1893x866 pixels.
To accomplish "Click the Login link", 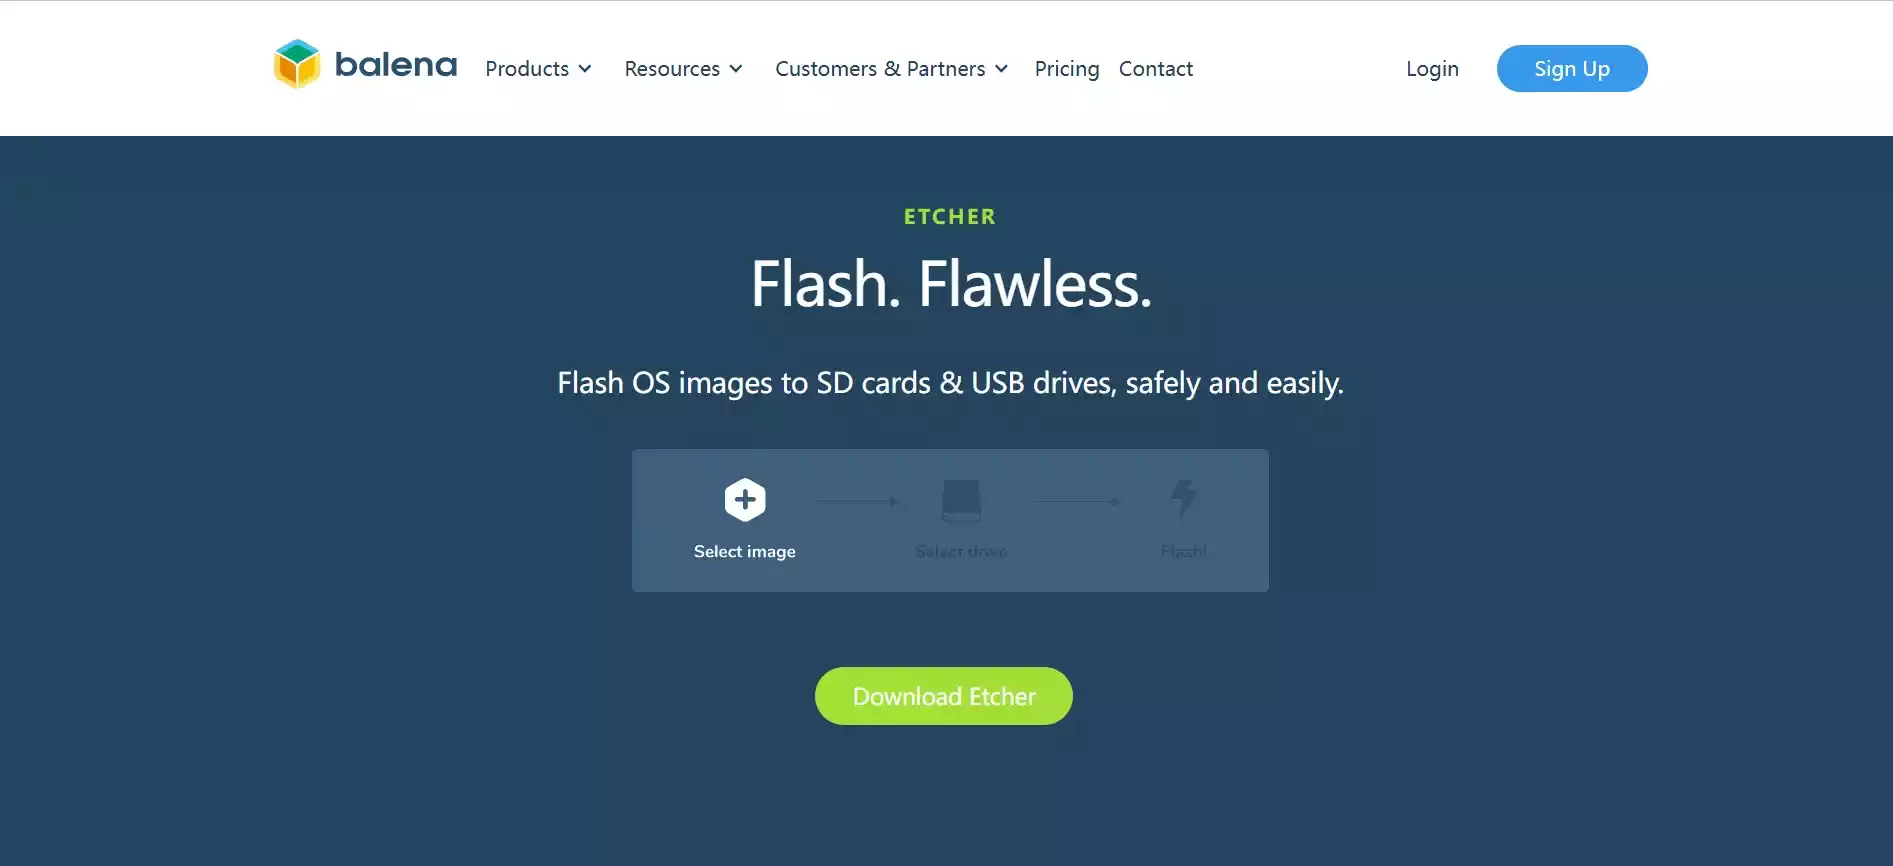I will coord(1432,69).
